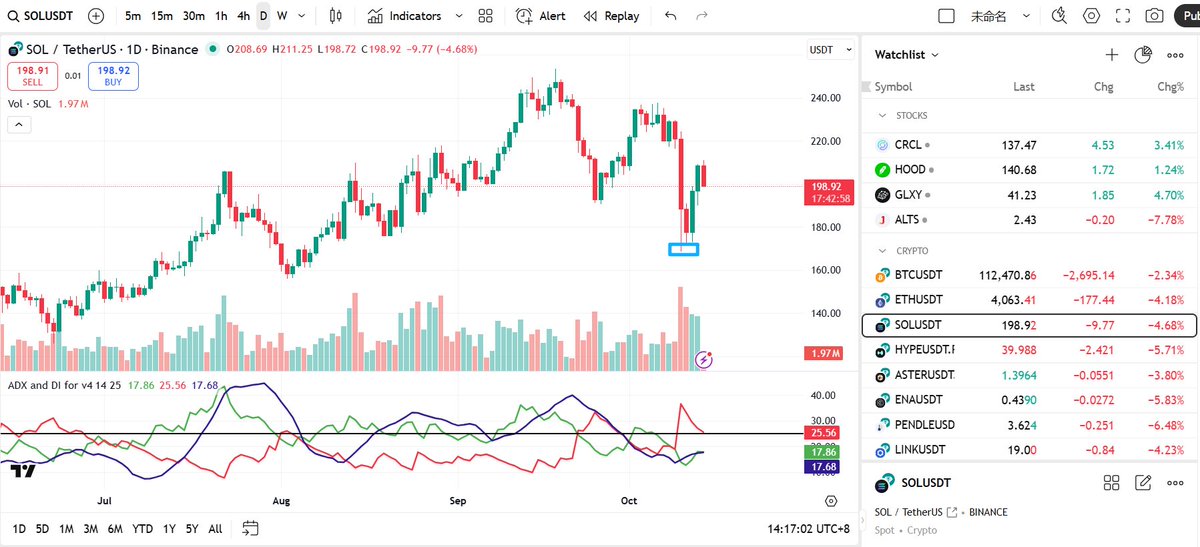Open the time axis settings gear
Screen dimensions: 1200x547
coord(830,500)
